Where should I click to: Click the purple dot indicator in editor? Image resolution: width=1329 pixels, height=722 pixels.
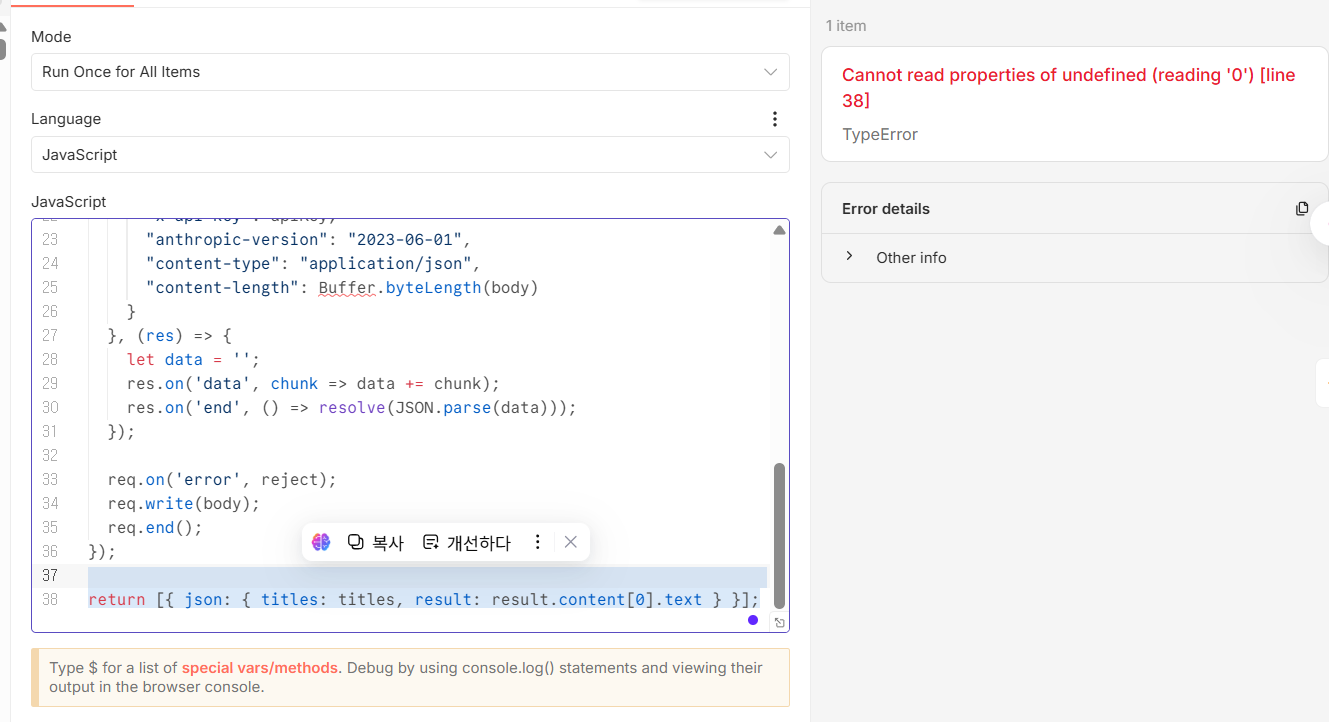[x=753, y=620]
